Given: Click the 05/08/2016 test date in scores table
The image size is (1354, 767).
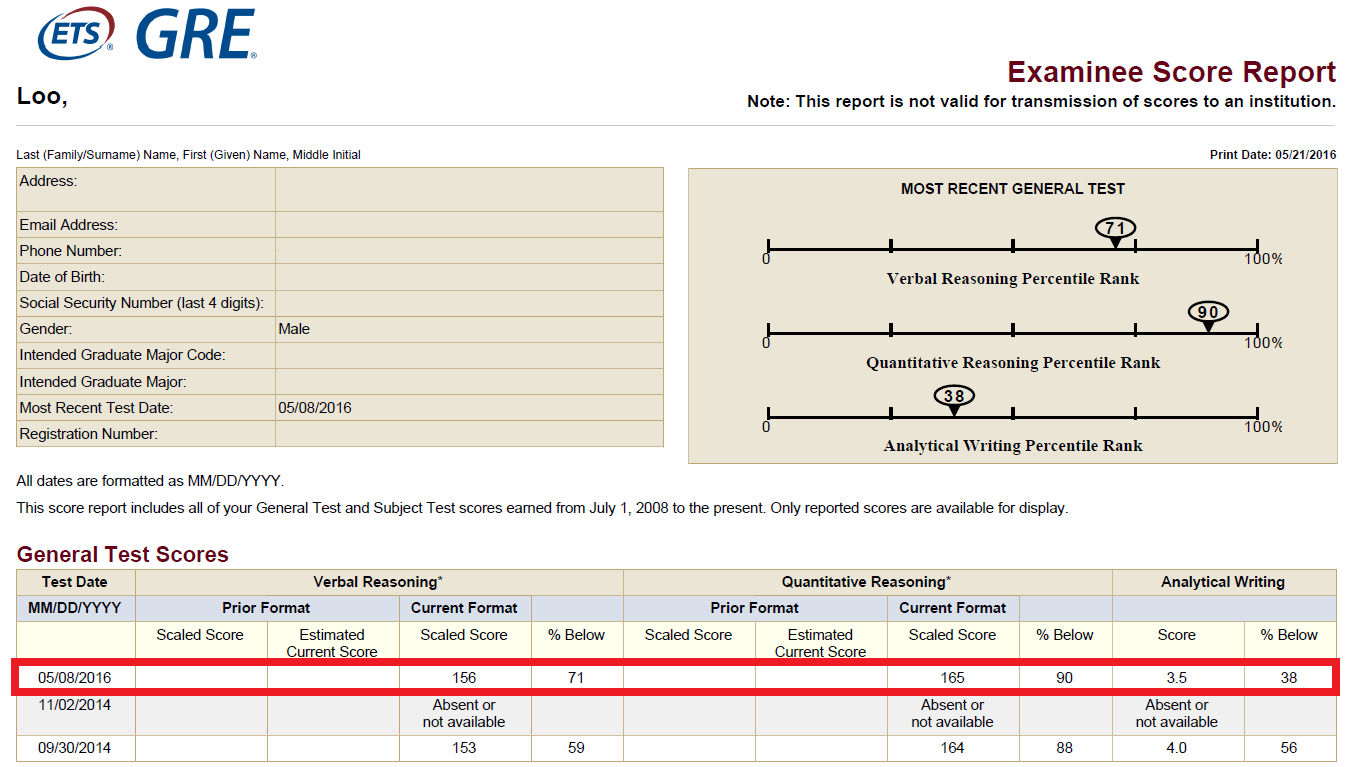Looking at the screenshot, I should (75, 678).
